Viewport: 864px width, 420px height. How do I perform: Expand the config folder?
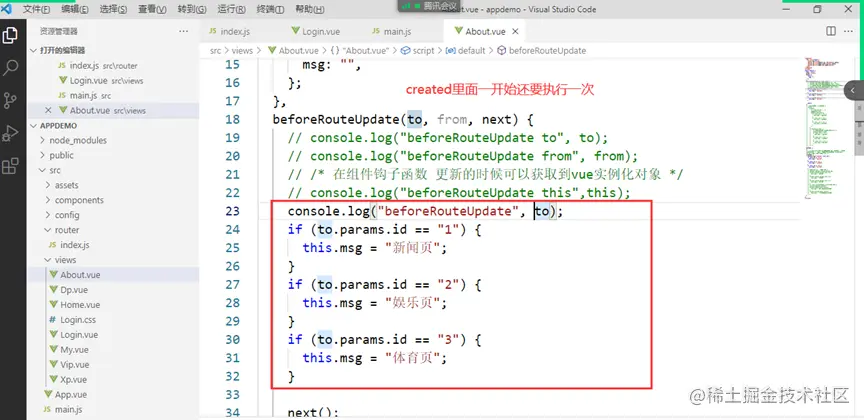click(67, 215)
